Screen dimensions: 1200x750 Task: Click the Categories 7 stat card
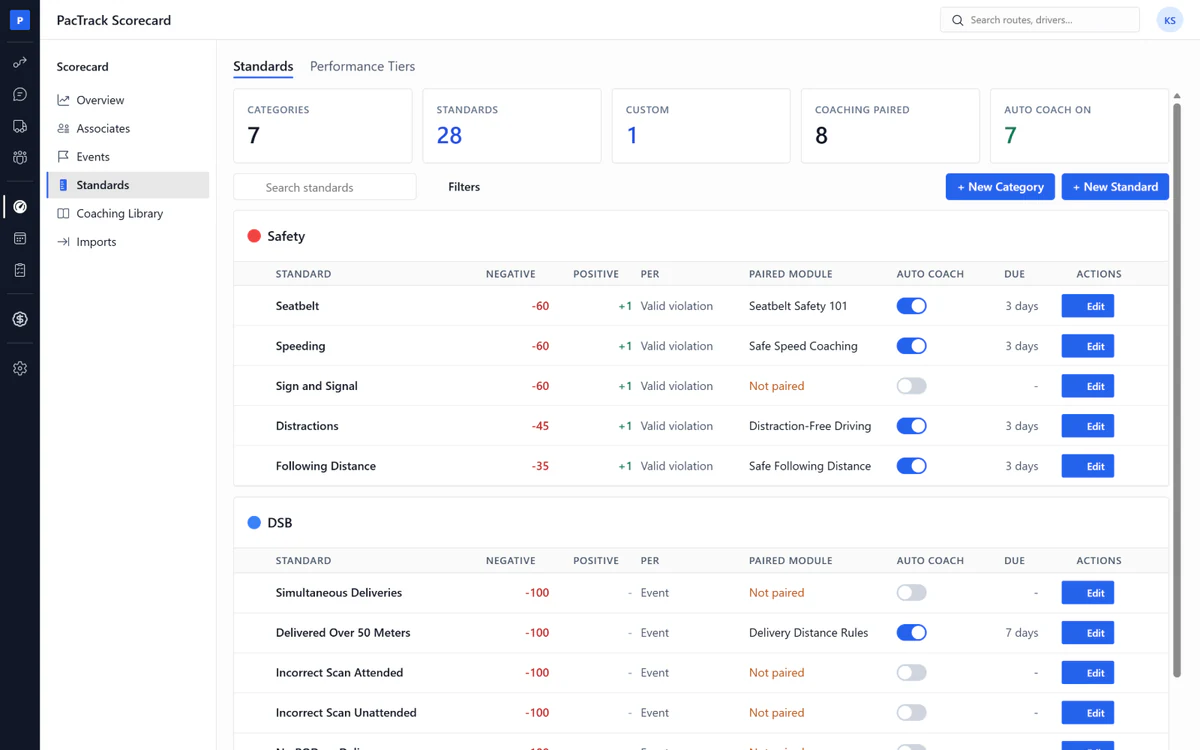point(323,126)
